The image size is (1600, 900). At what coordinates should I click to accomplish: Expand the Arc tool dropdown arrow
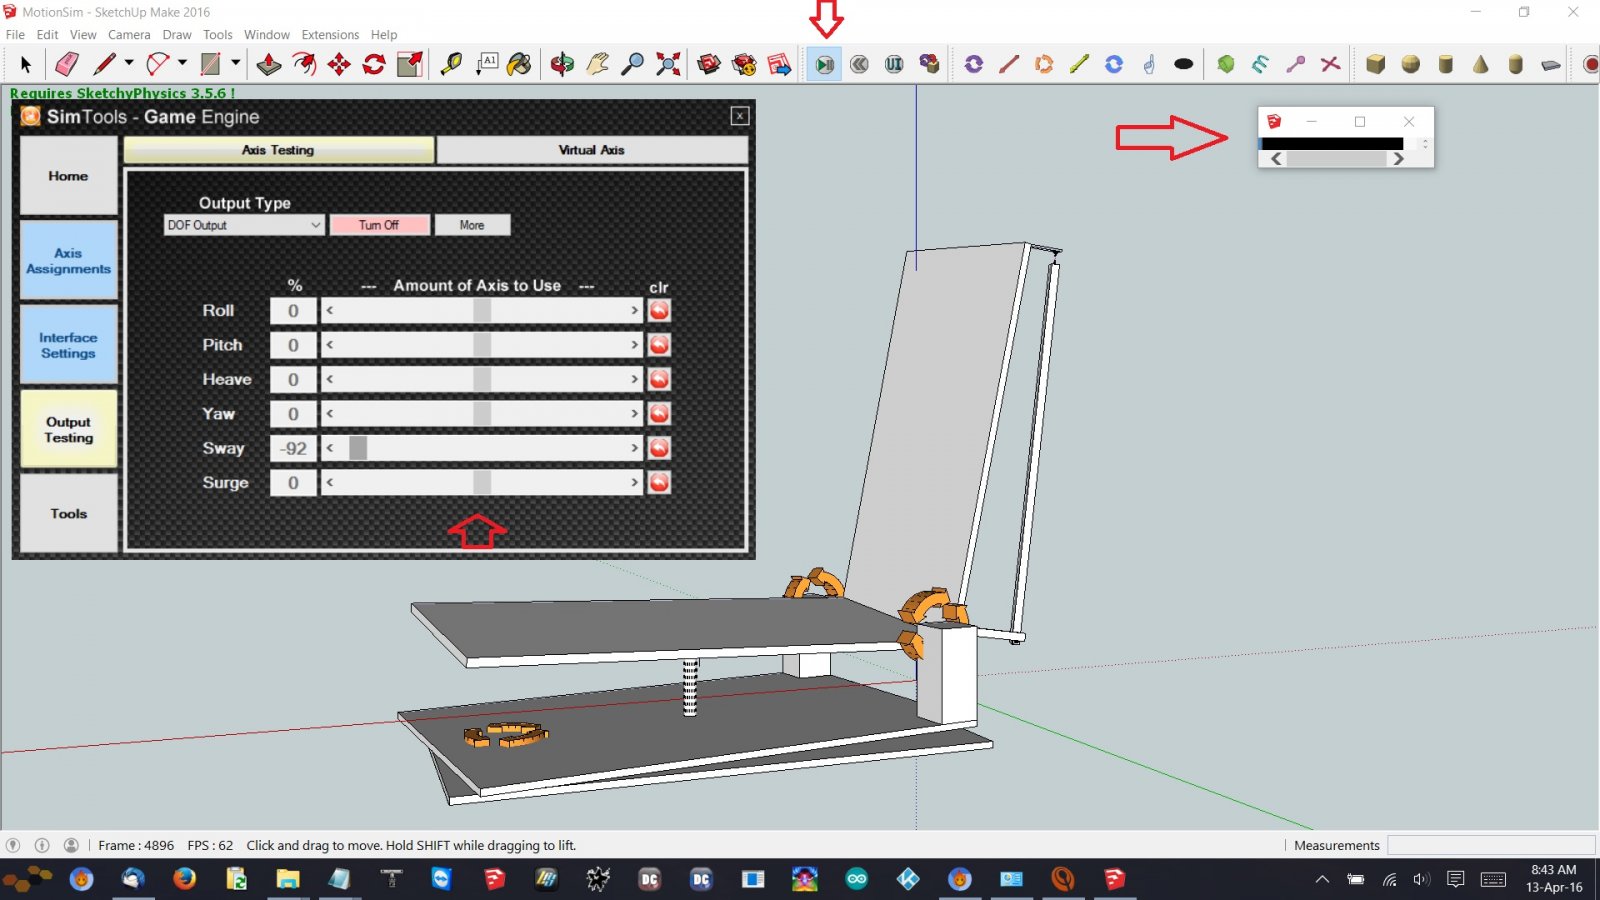182,63
